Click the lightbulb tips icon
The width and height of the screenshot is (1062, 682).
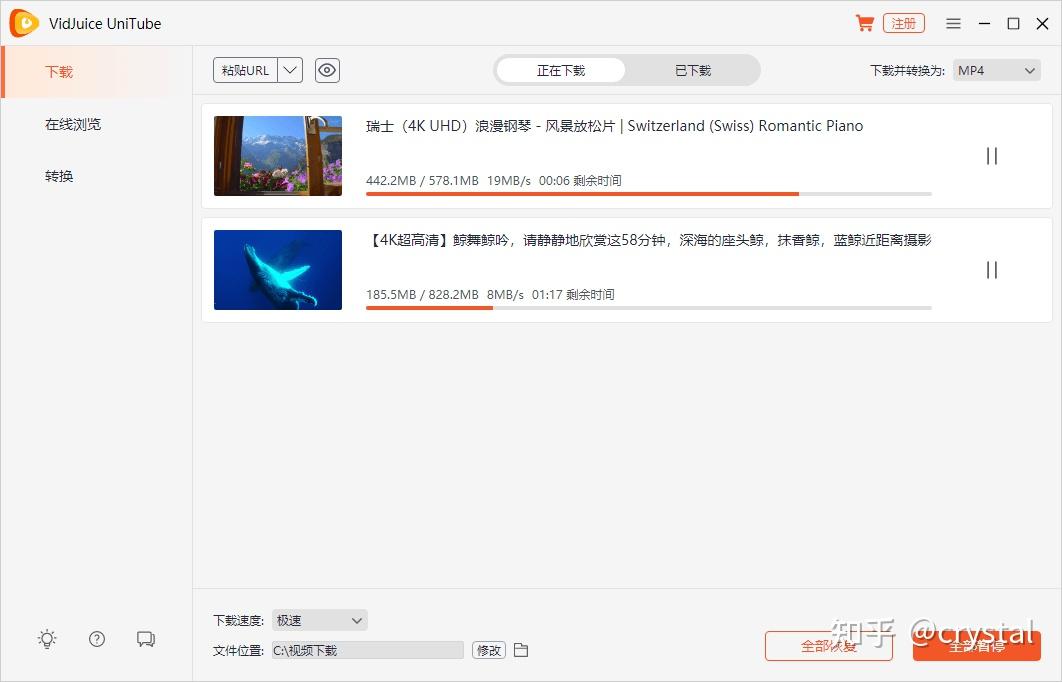click(46, 638)
